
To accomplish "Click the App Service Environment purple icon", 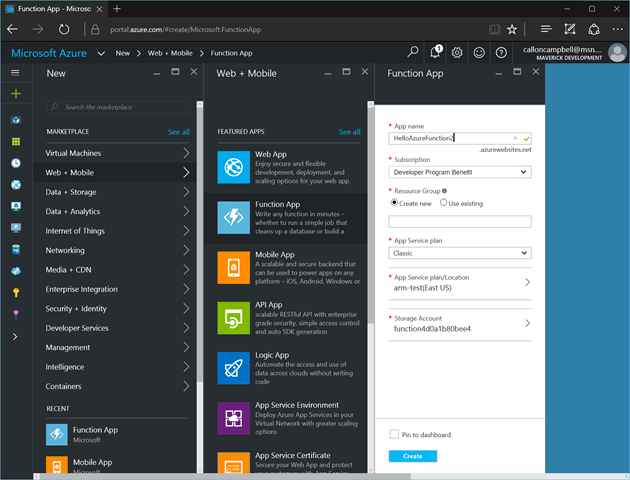I will click(233, 418).
